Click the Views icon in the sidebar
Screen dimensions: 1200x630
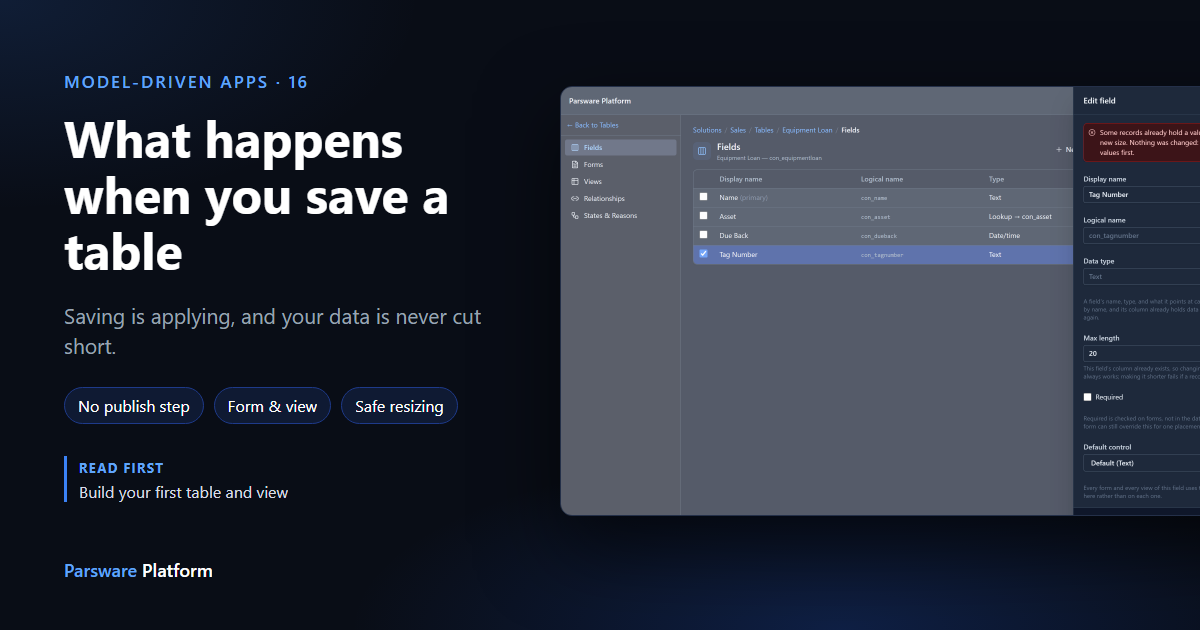click(x=573, y=182)
